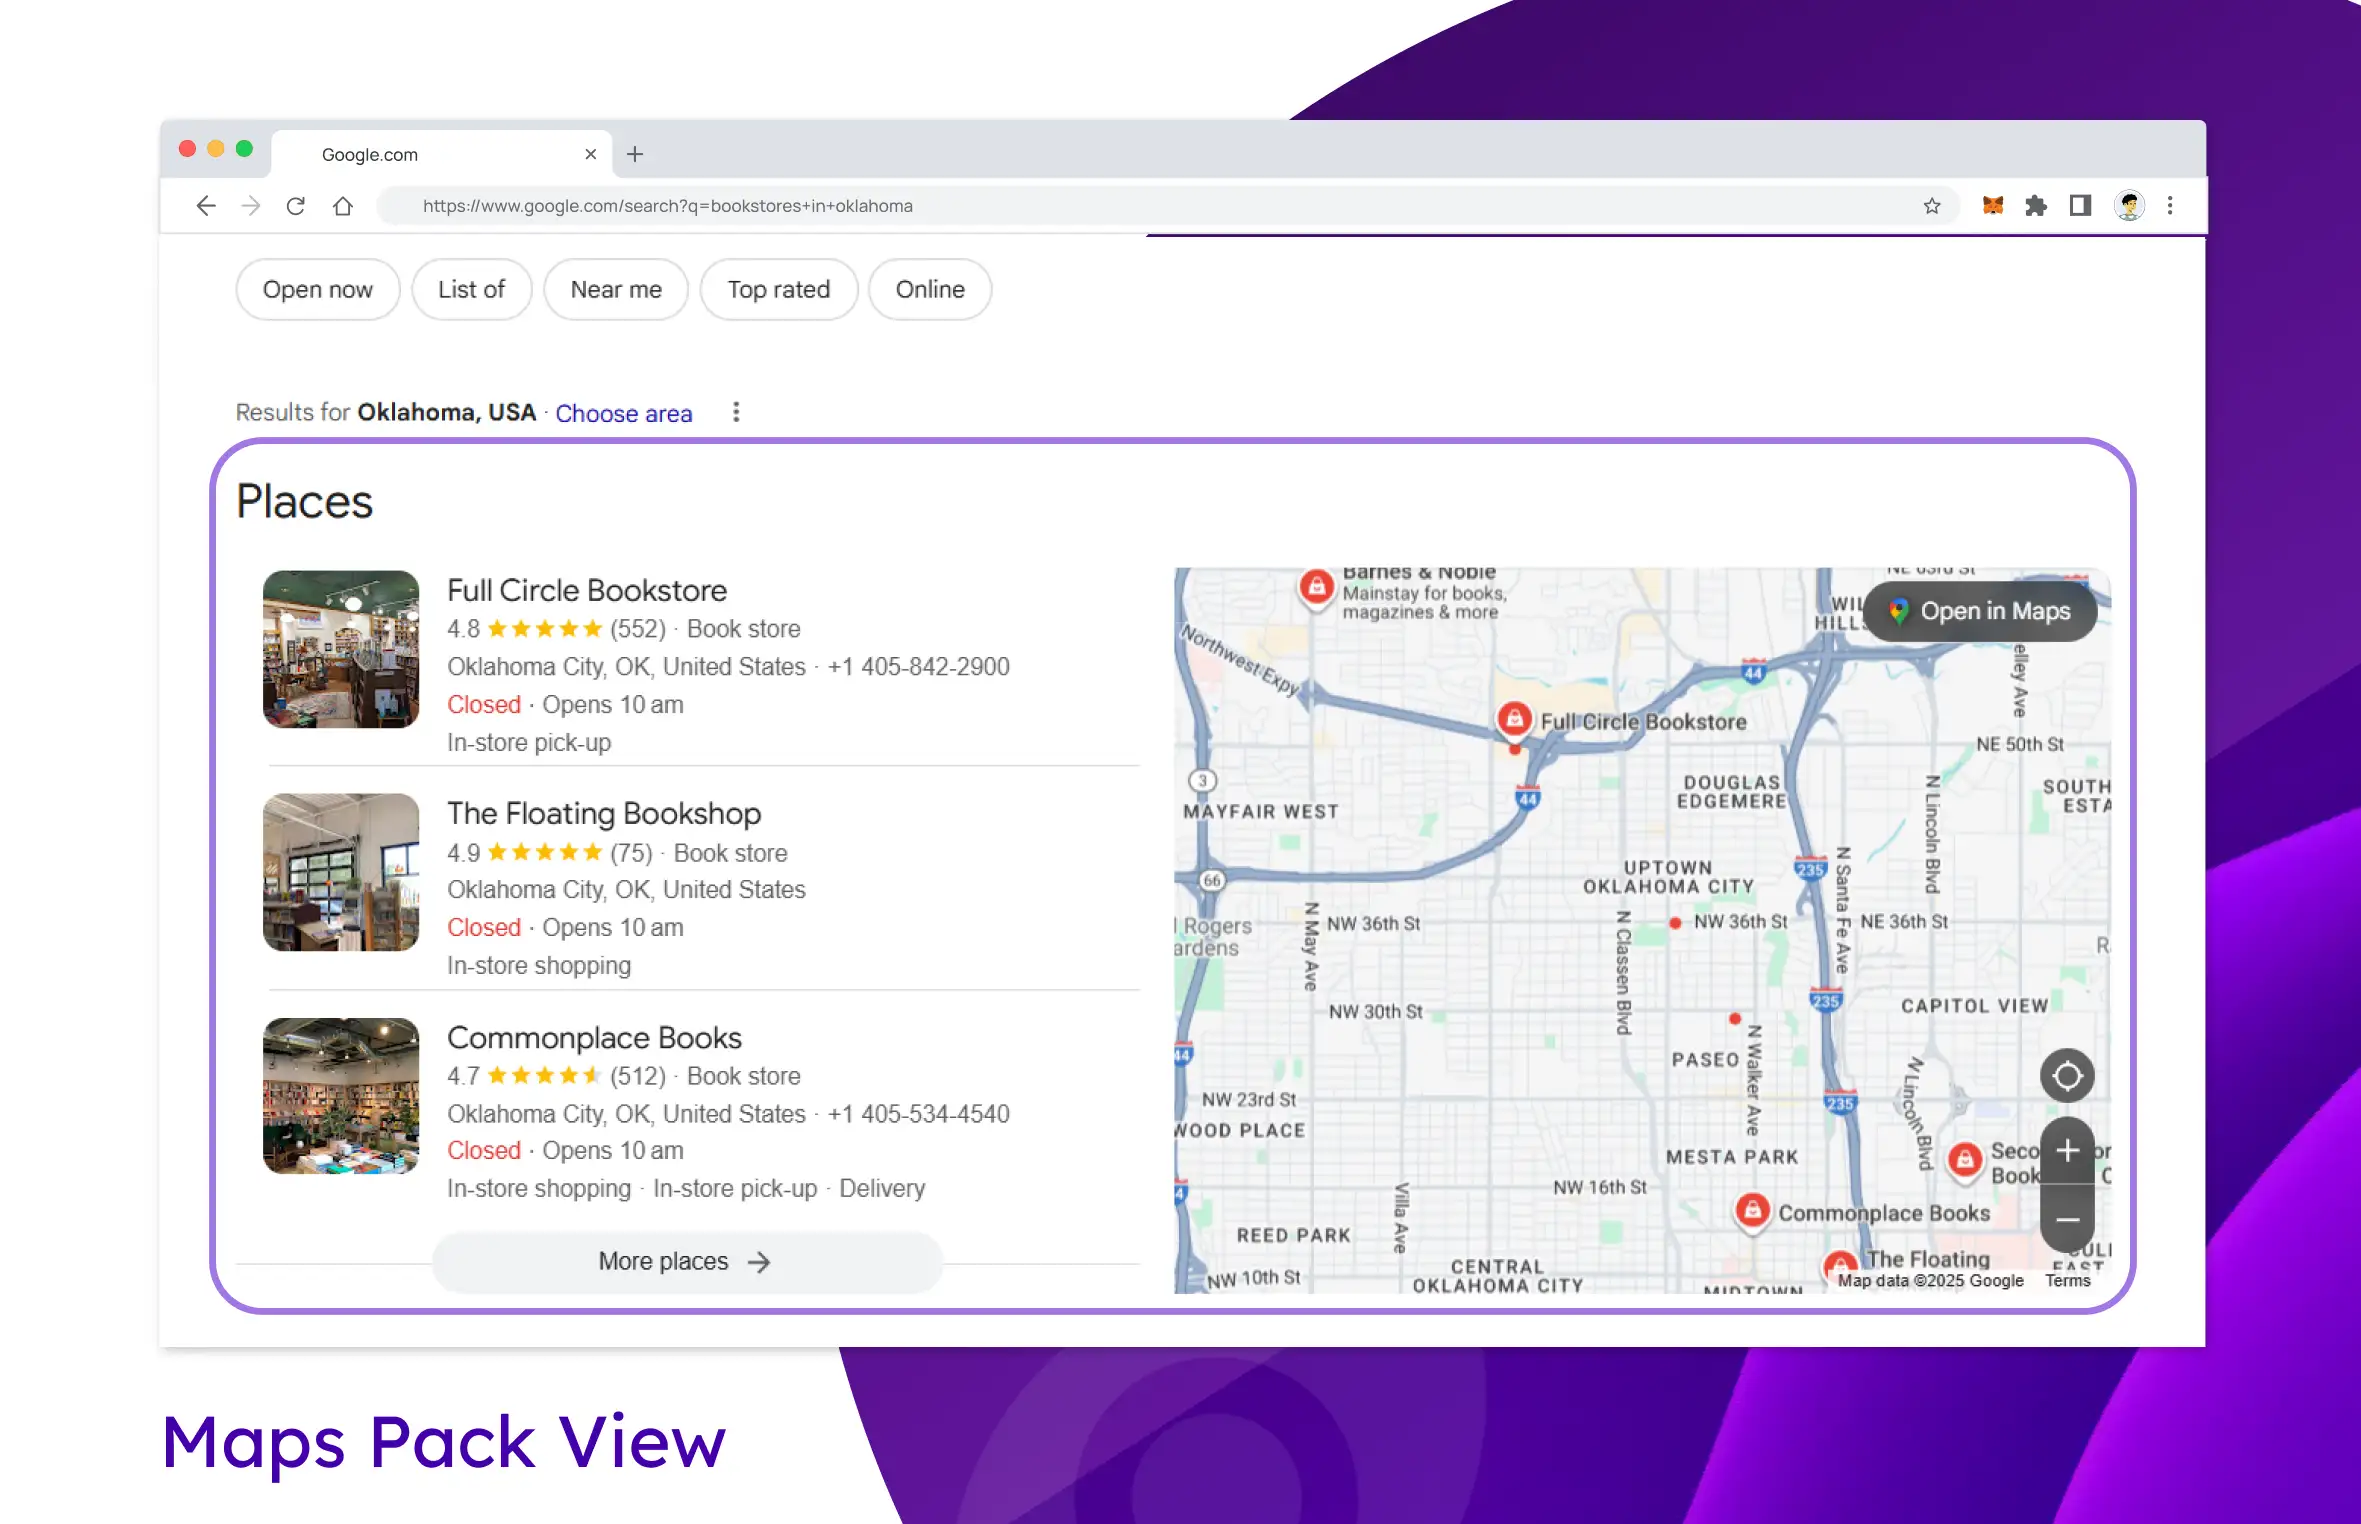Reload the page with the refresh icon
Screen dimensions: 2361x1524
(x=296, y=206)
